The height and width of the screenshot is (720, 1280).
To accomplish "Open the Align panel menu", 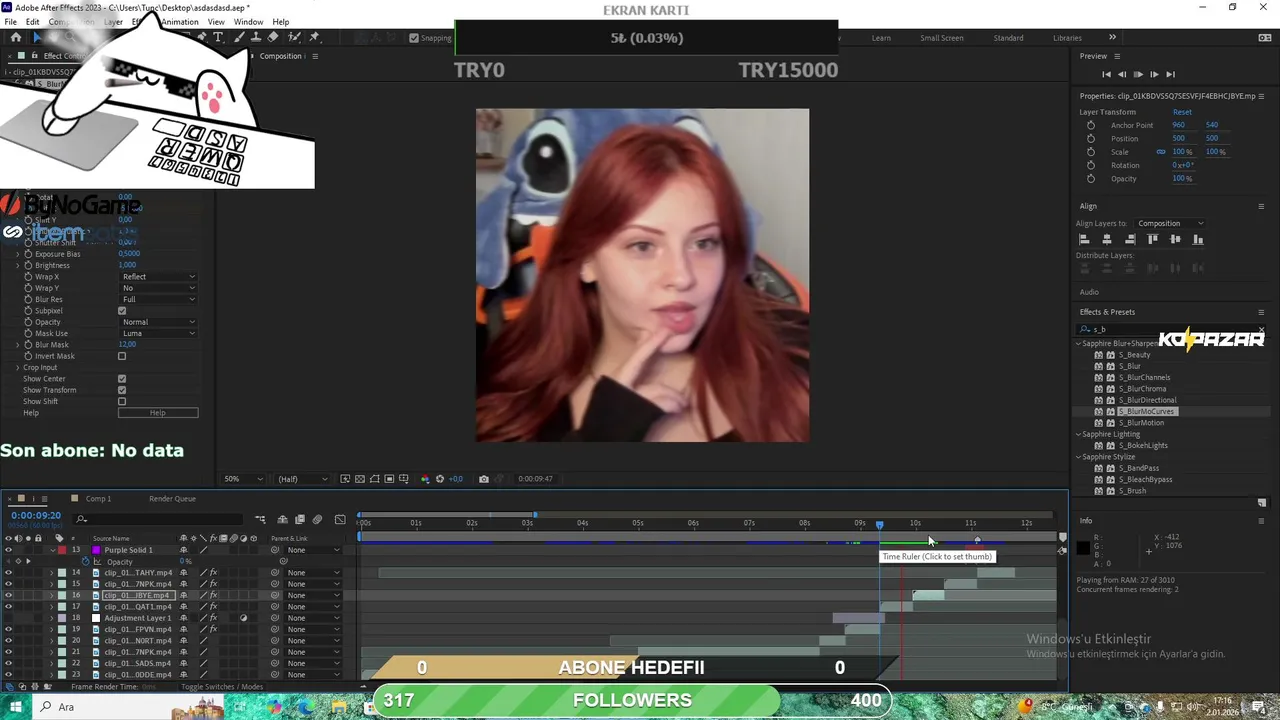I will (1261, 206).
